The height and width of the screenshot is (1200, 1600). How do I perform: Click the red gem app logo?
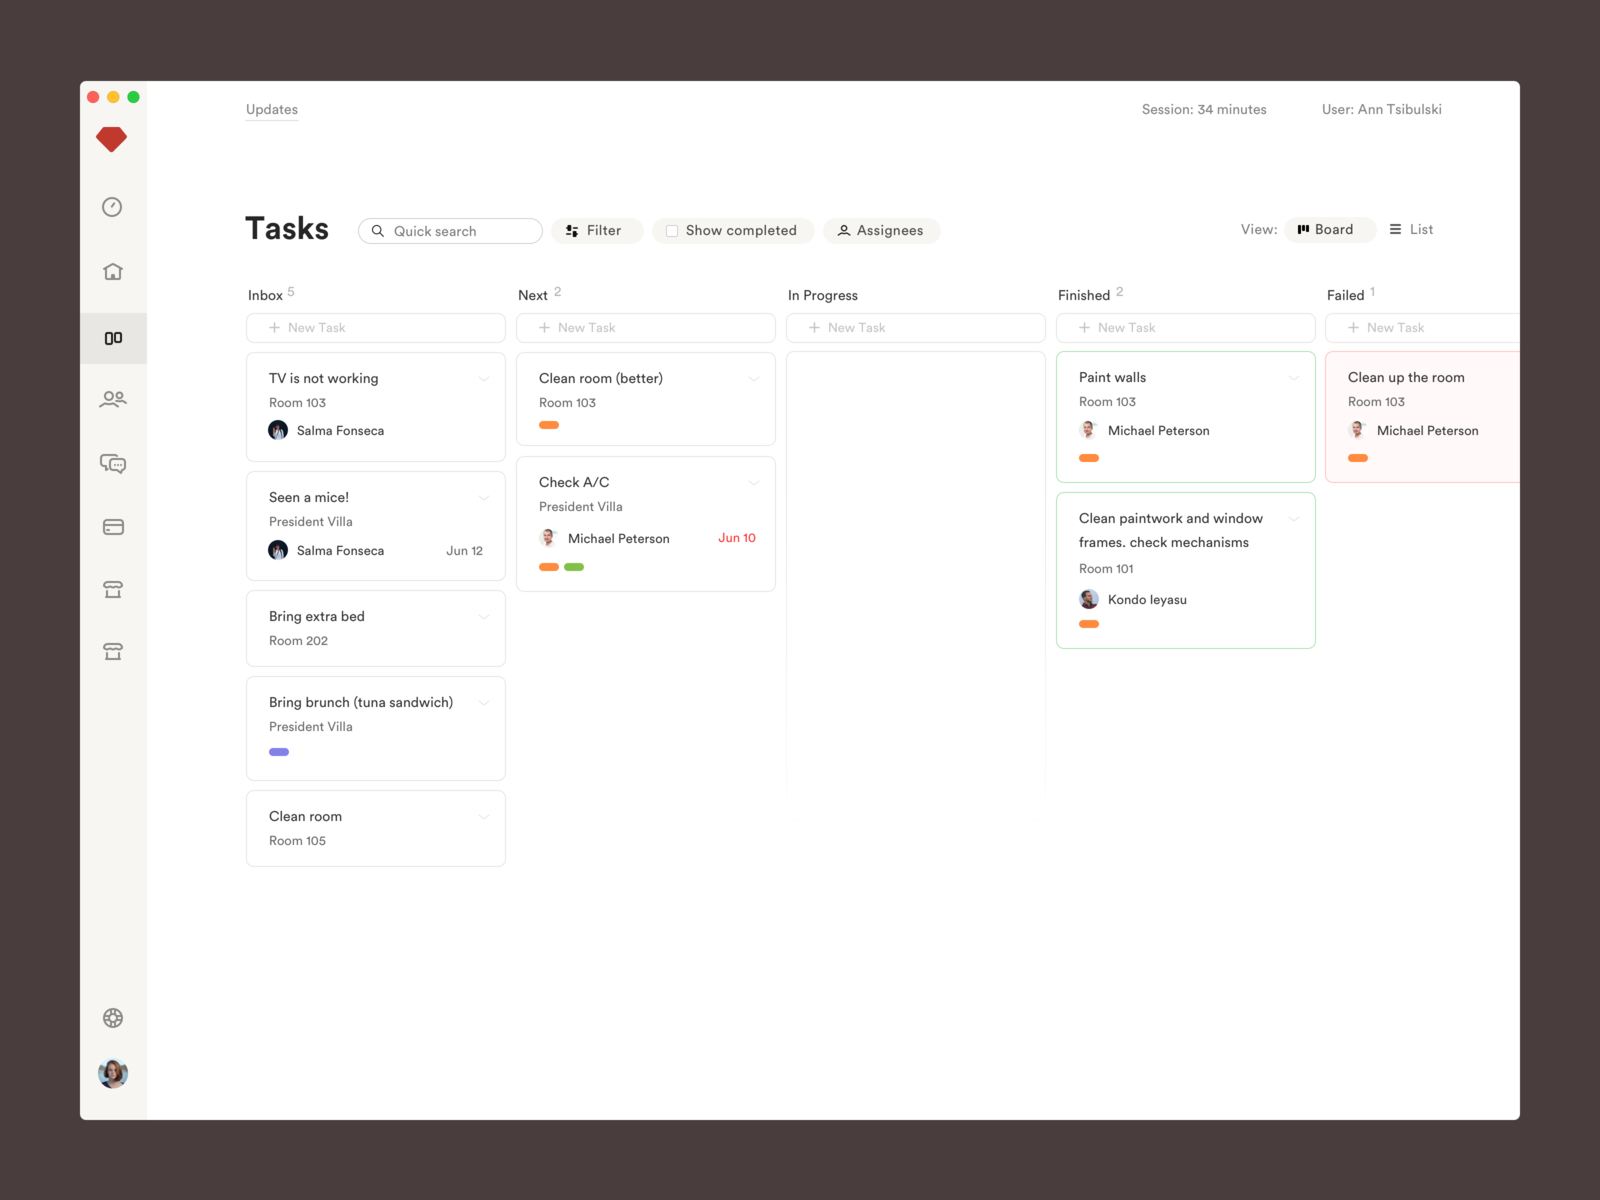(x=111, y=139)
